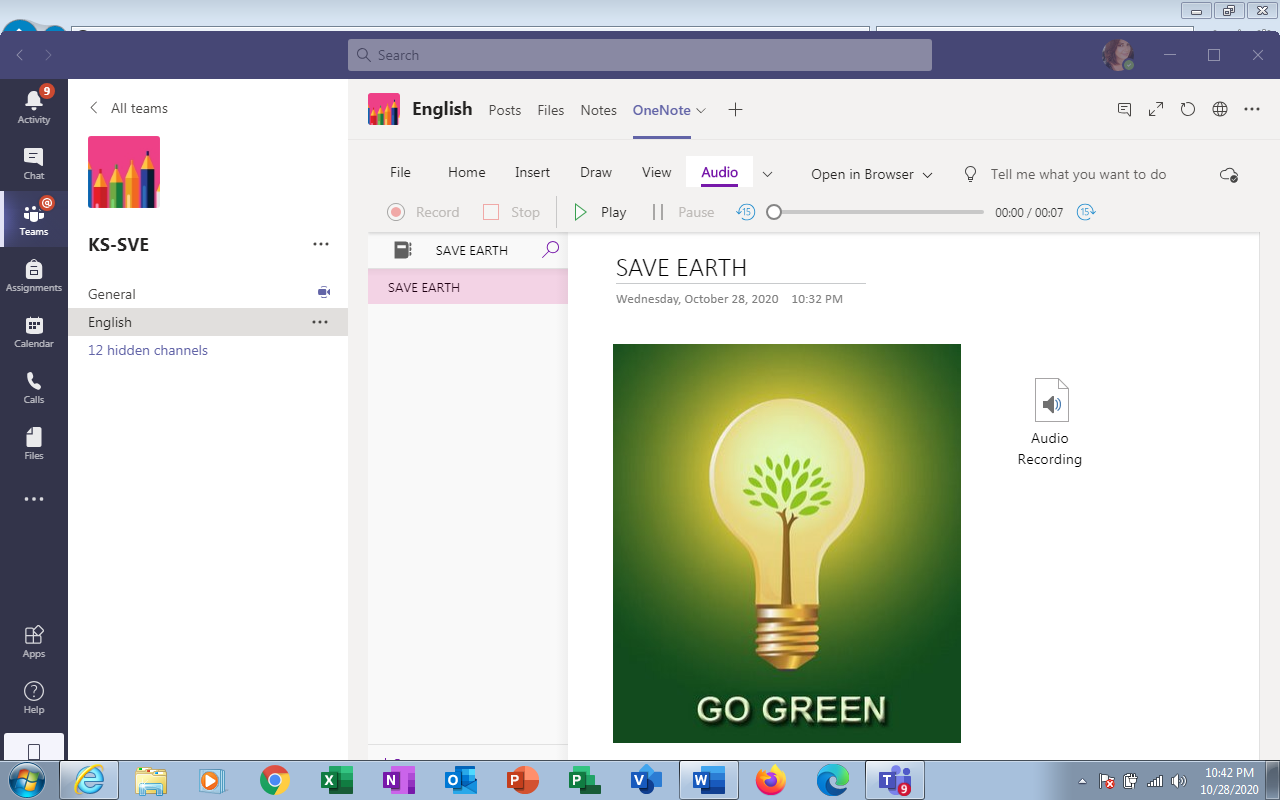This screenshot has width=1280, height=800.
Task: Open the OneNote tab dropdown chevron
Action: click(x=701, y=111)
